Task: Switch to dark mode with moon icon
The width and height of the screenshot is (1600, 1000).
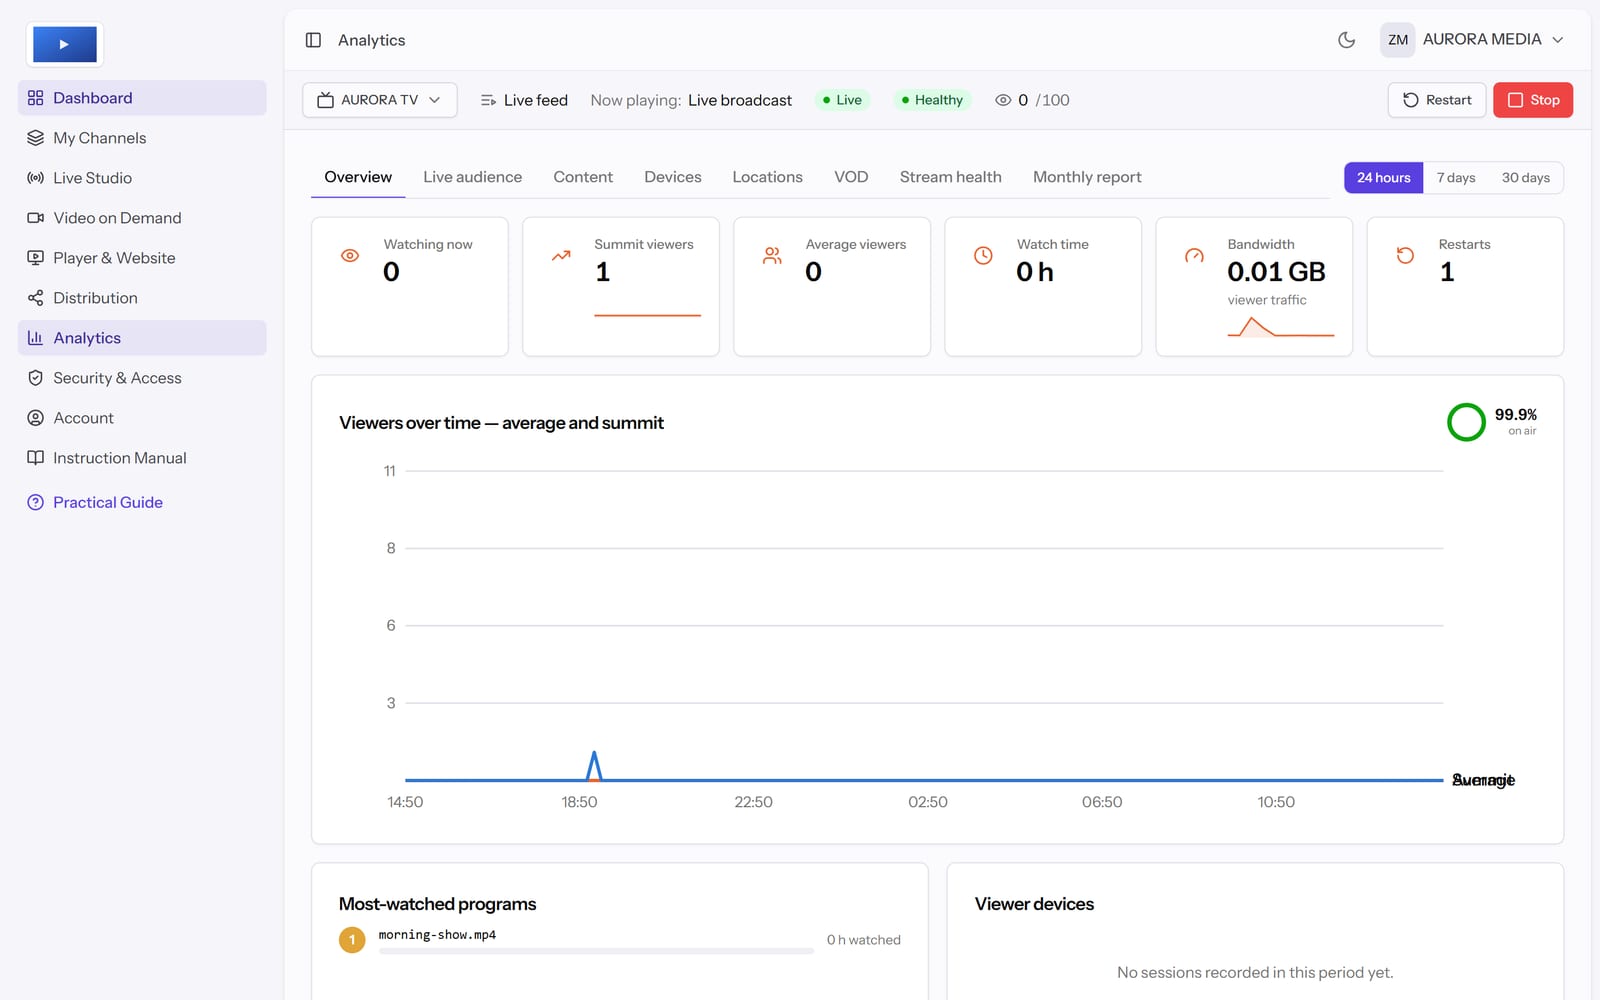Action: coord(1347,40)
